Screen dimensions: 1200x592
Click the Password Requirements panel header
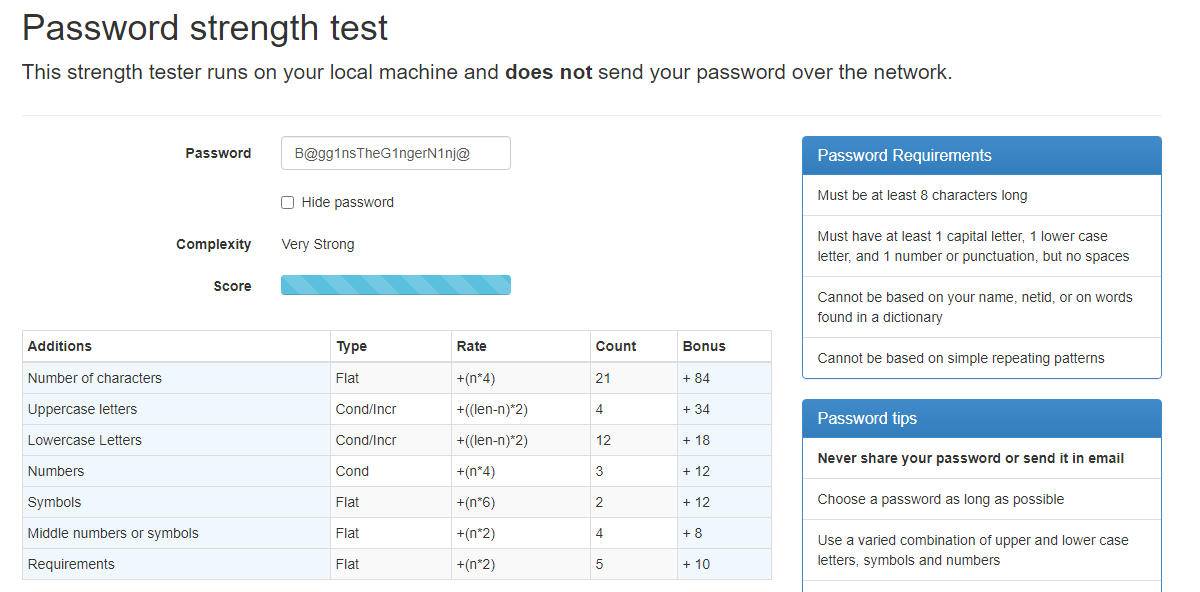[x=981, y=156]
